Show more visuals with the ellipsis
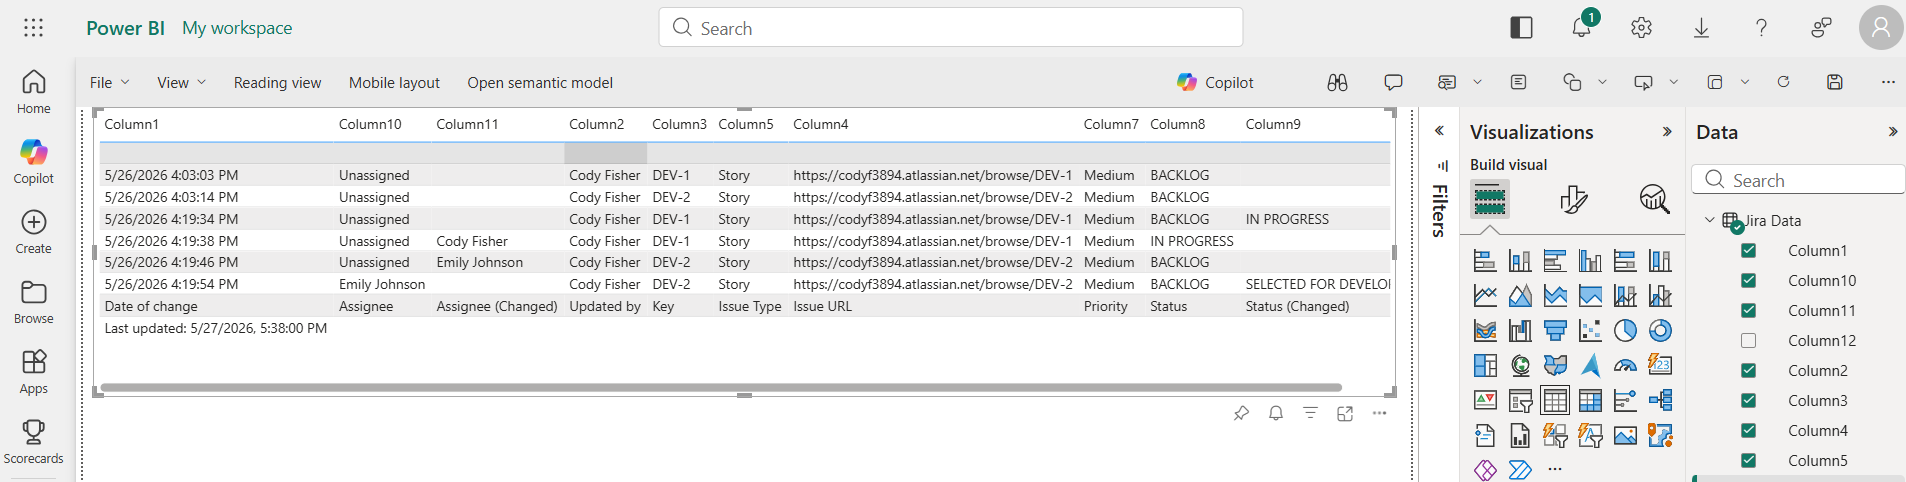 pos(1554,468)
